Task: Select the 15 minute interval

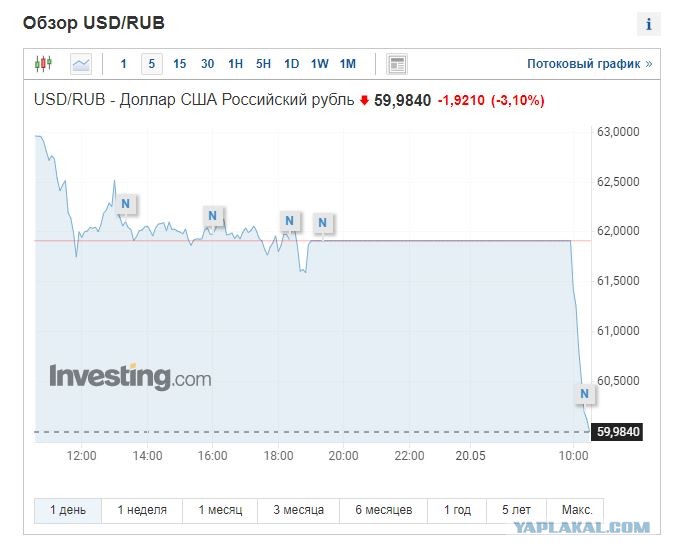Action: click(179, 64)
